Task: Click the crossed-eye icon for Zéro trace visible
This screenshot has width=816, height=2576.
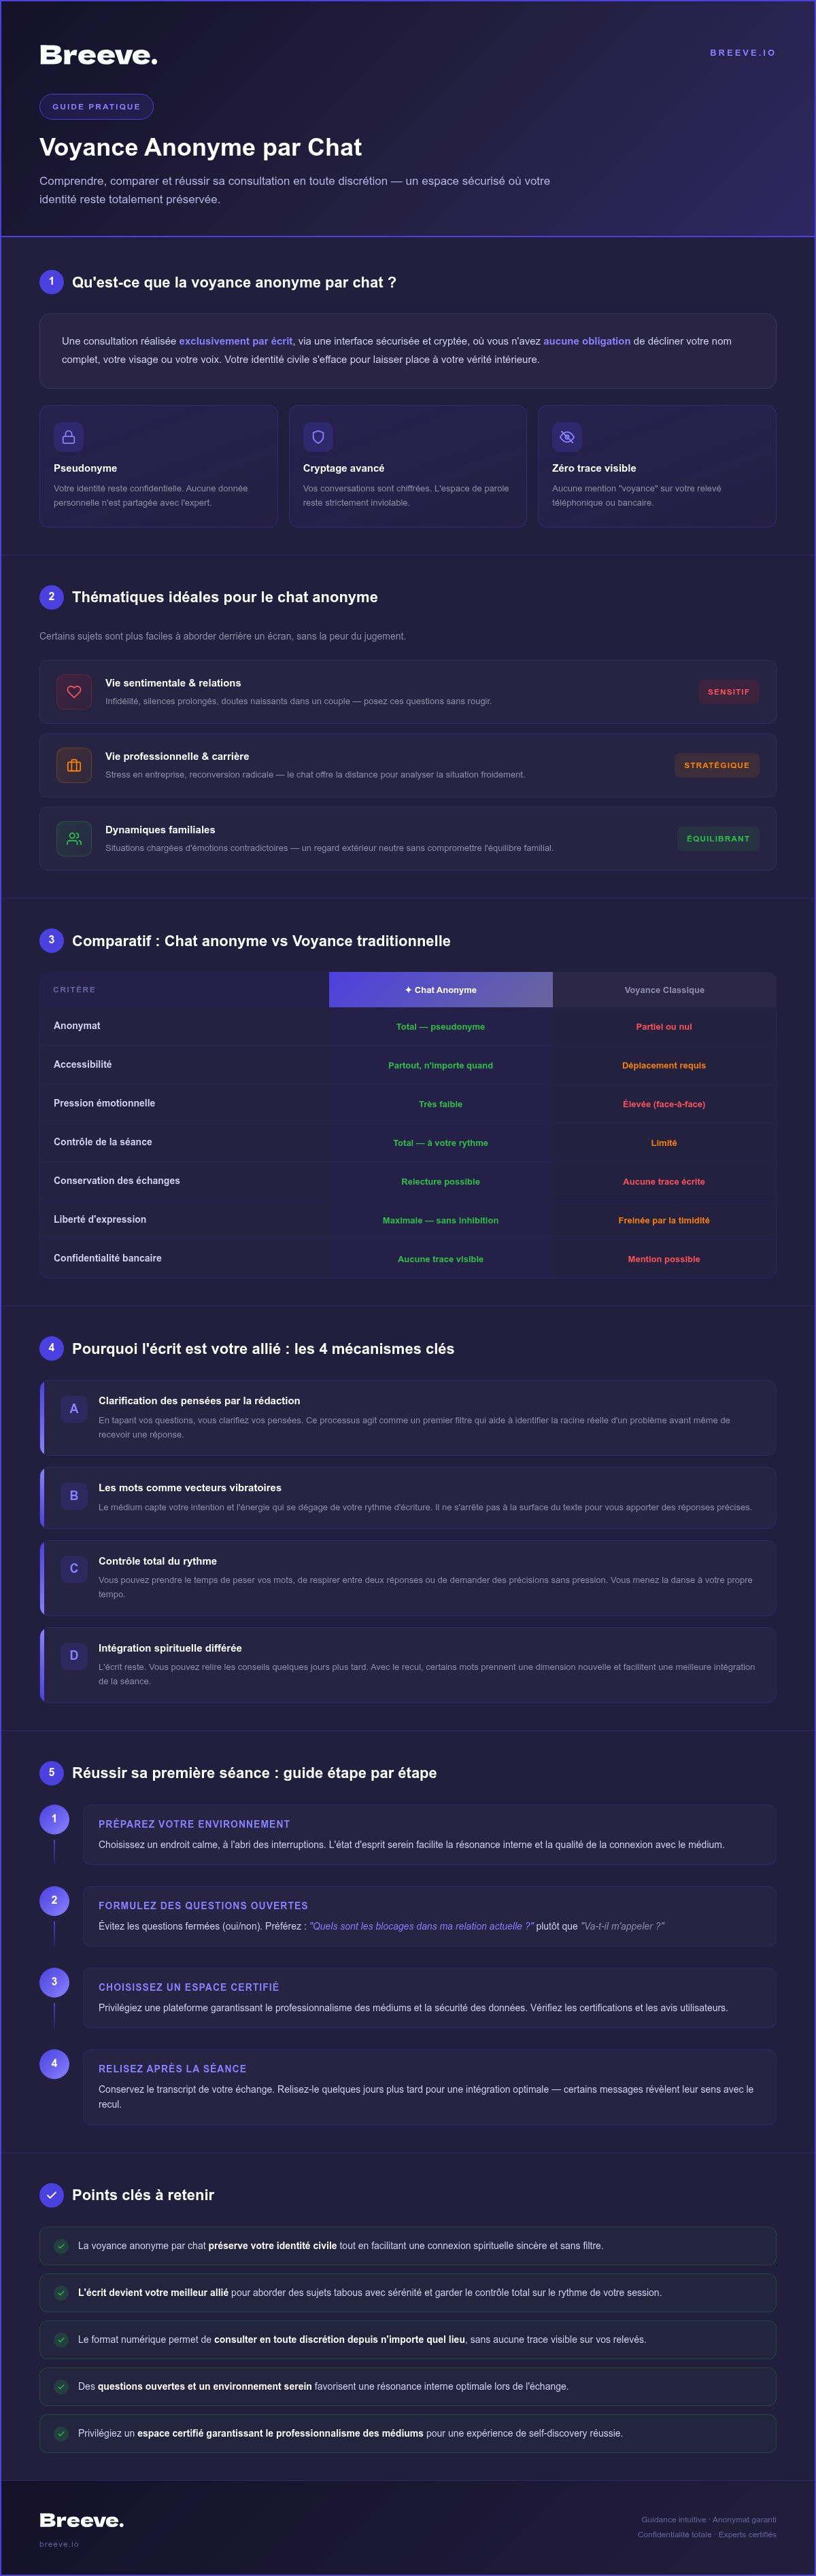Action: click(x=567, y=437)
